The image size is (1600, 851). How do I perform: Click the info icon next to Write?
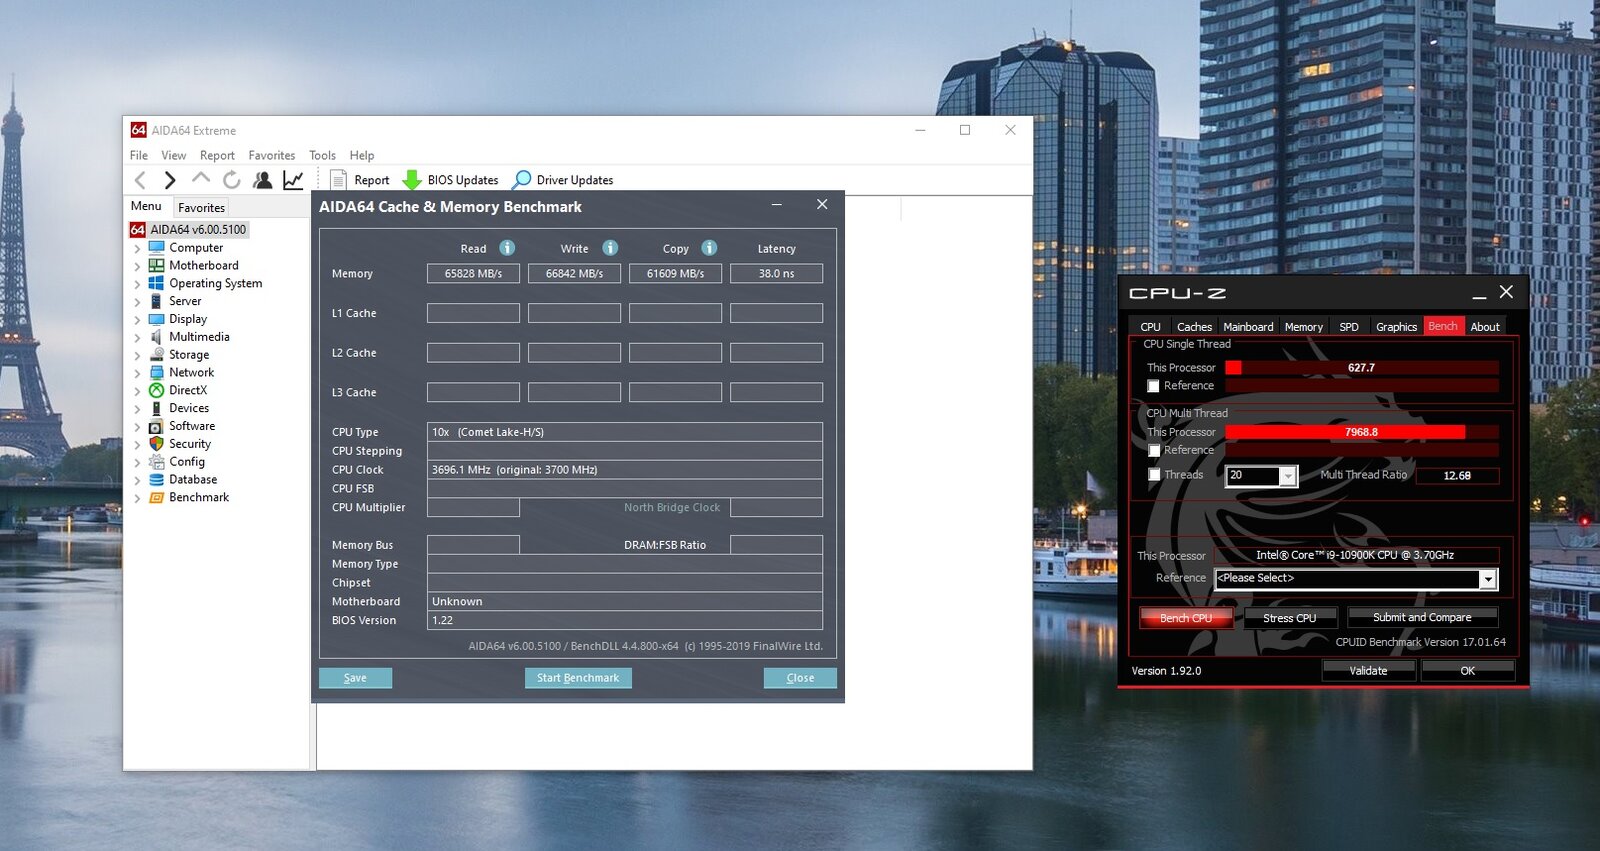click(610, 248)
